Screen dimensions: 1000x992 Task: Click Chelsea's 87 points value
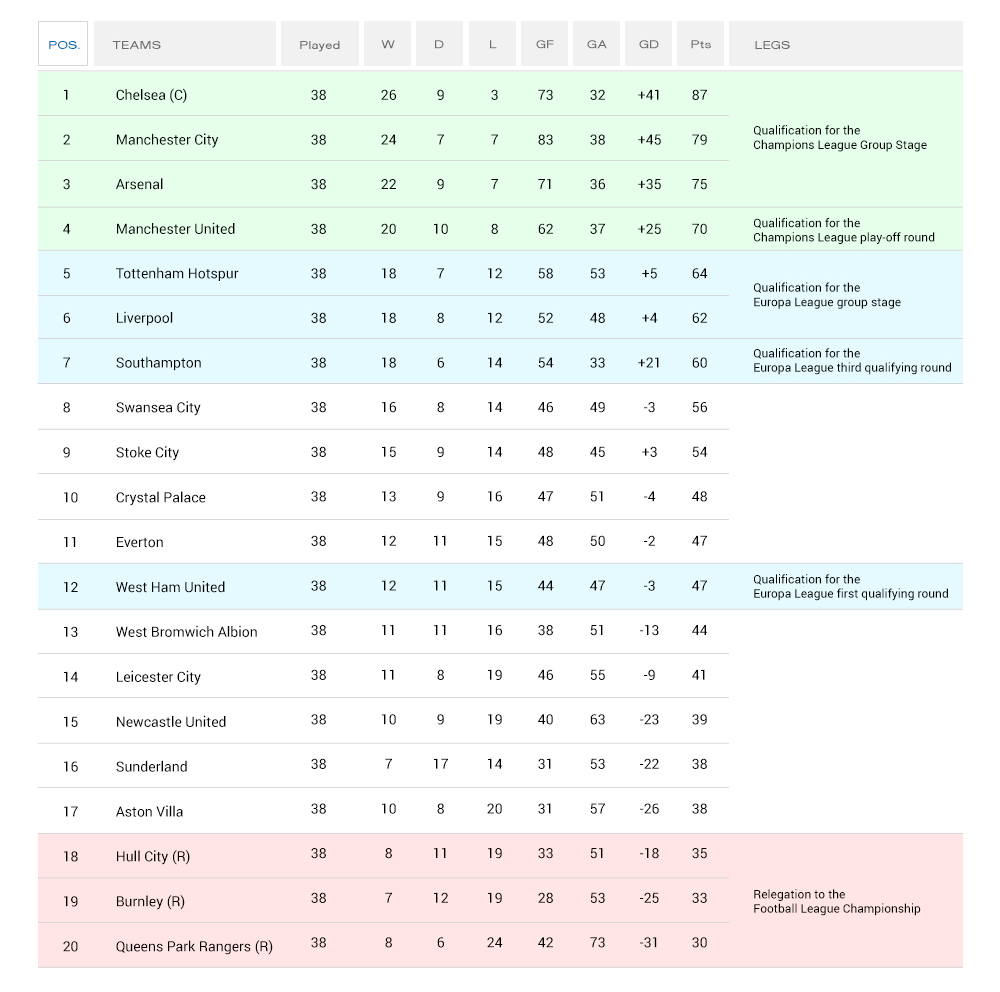[x=699, y=95]
